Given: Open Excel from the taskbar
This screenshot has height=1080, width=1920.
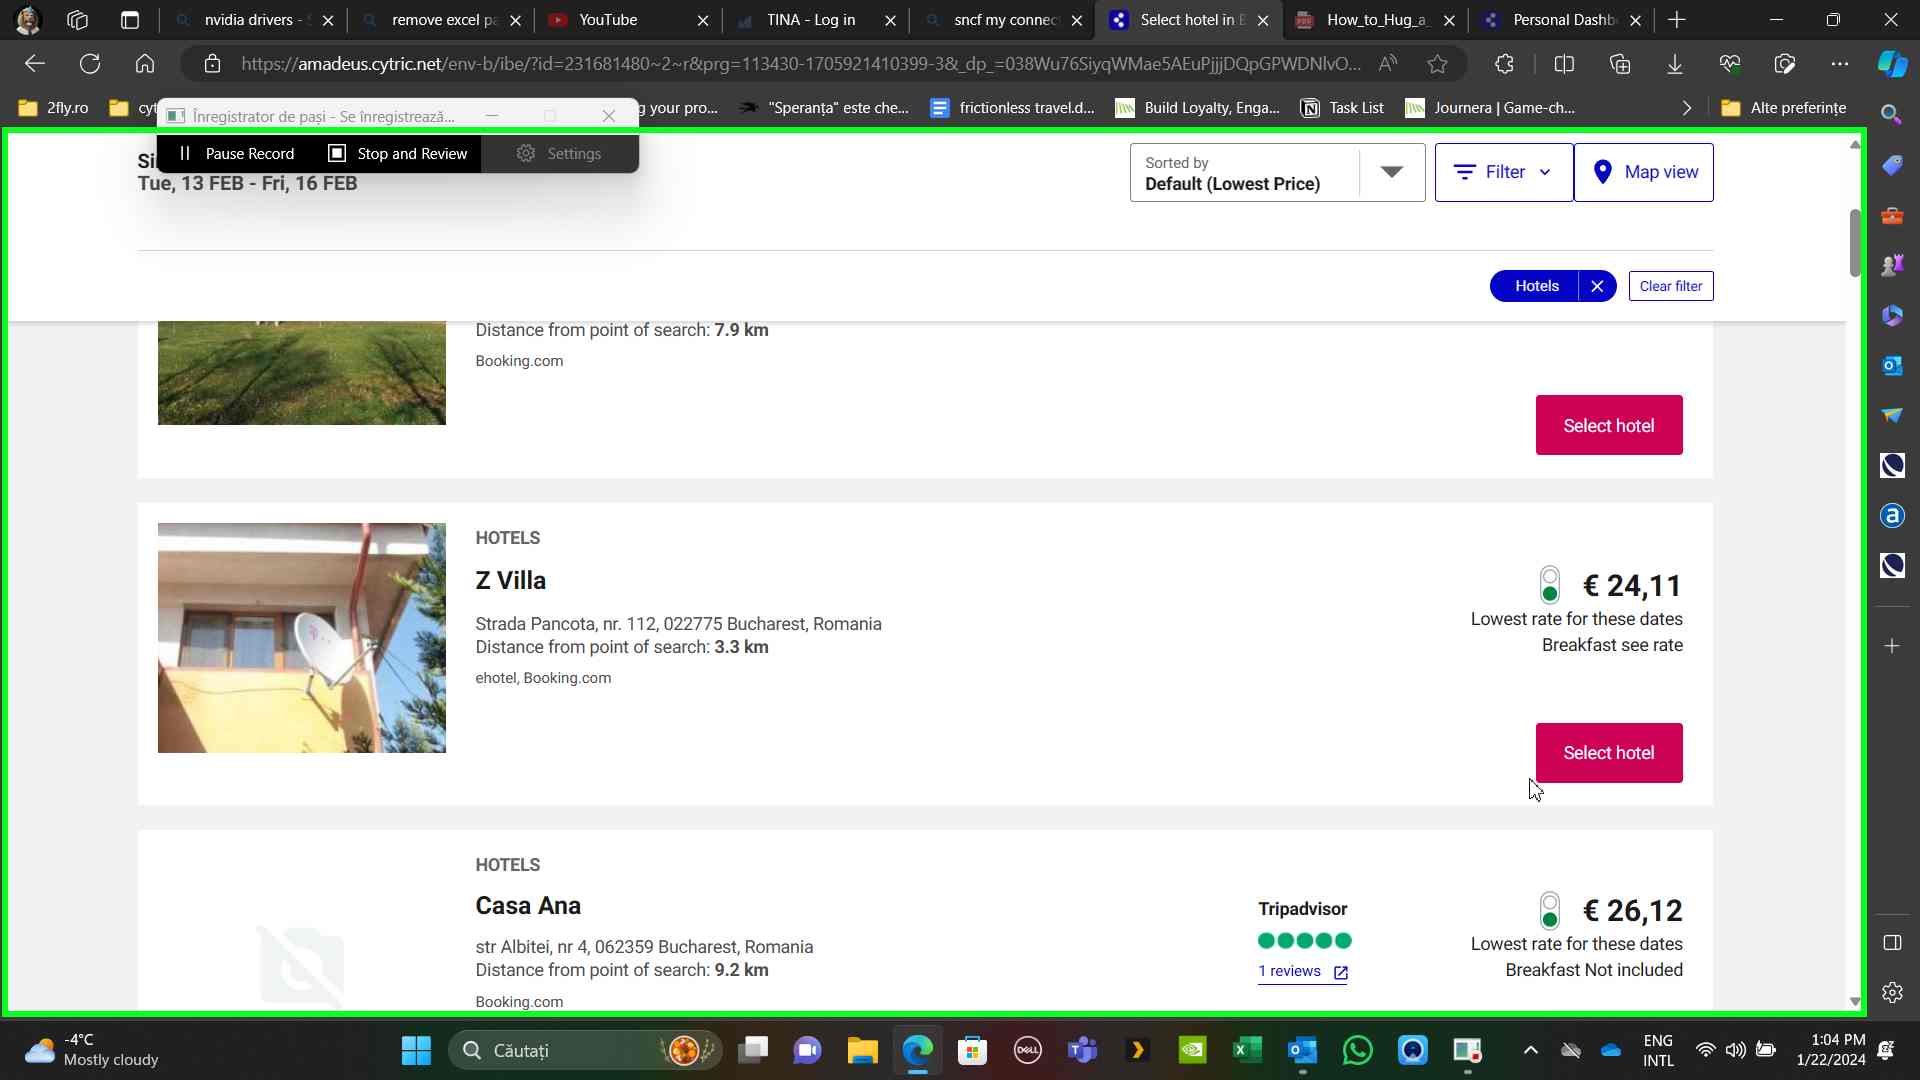Looking at the screenshot, I should (1246, 1050).
